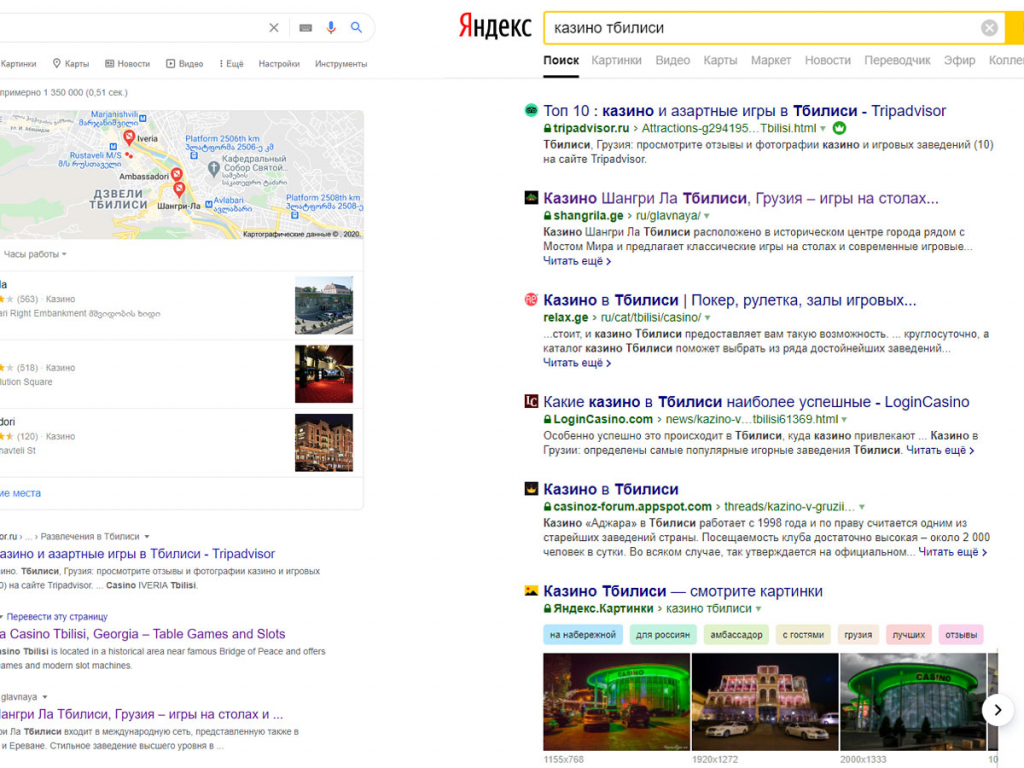The height and width of the screenshot is (768, 1024).
Task: Click the Yandex logo
Action: (495, 27)
